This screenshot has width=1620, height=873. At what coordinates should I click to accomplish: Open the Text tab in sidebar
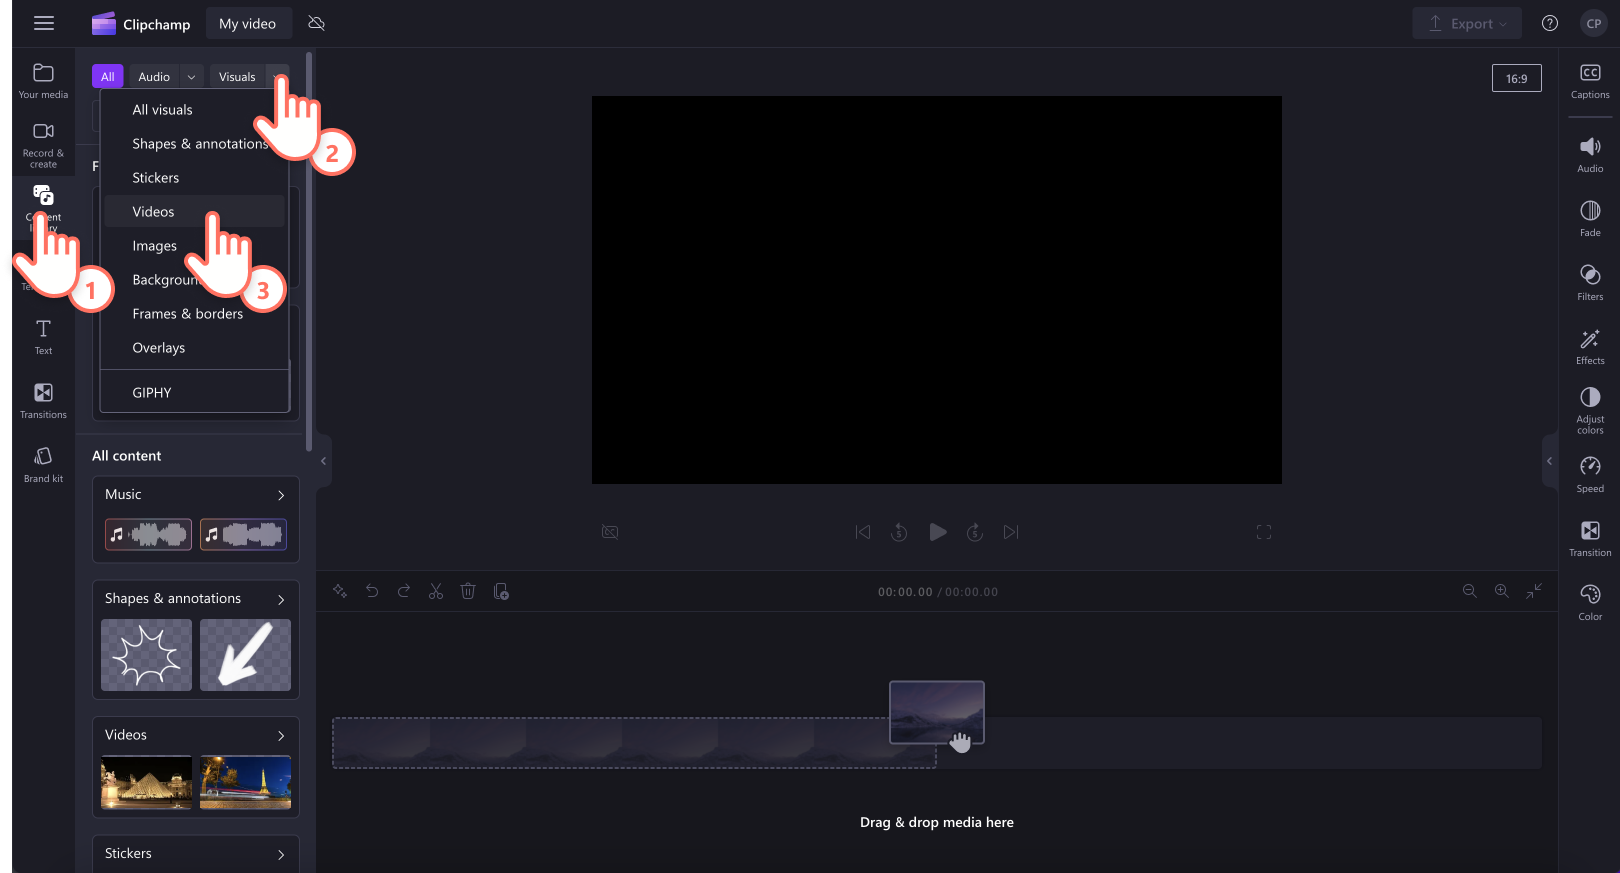(43, 337)
